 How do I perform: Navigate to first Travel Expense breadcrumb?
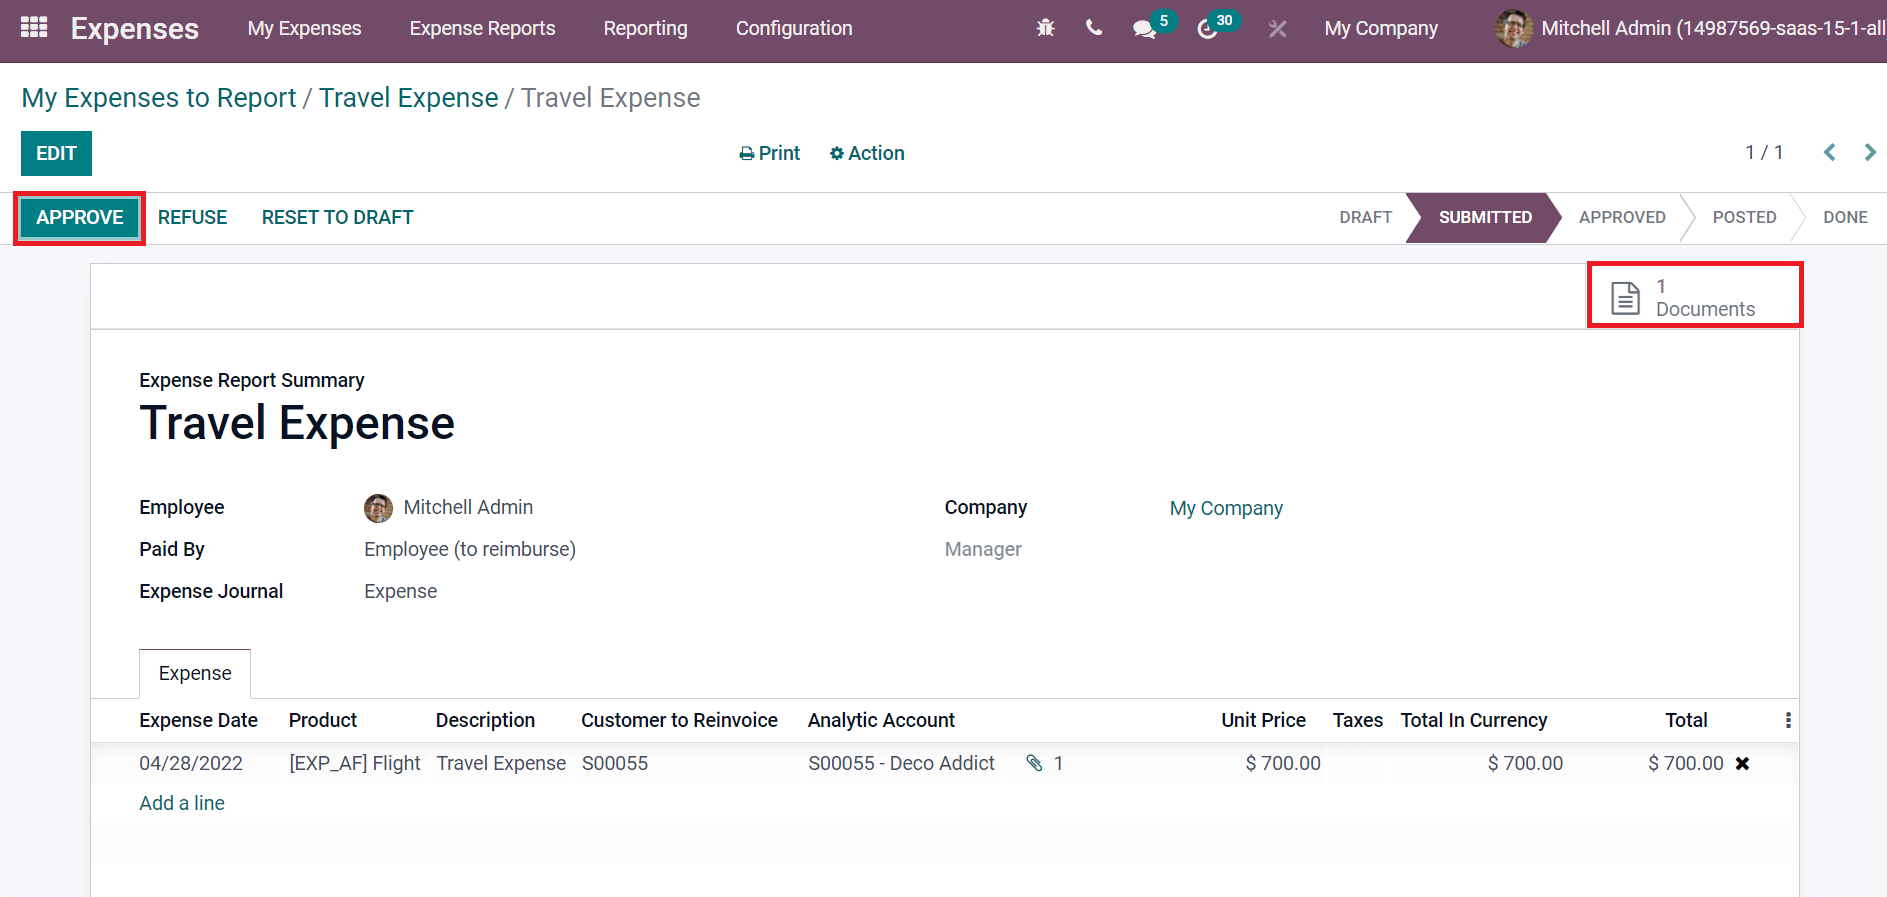click(x=408, y=98)
